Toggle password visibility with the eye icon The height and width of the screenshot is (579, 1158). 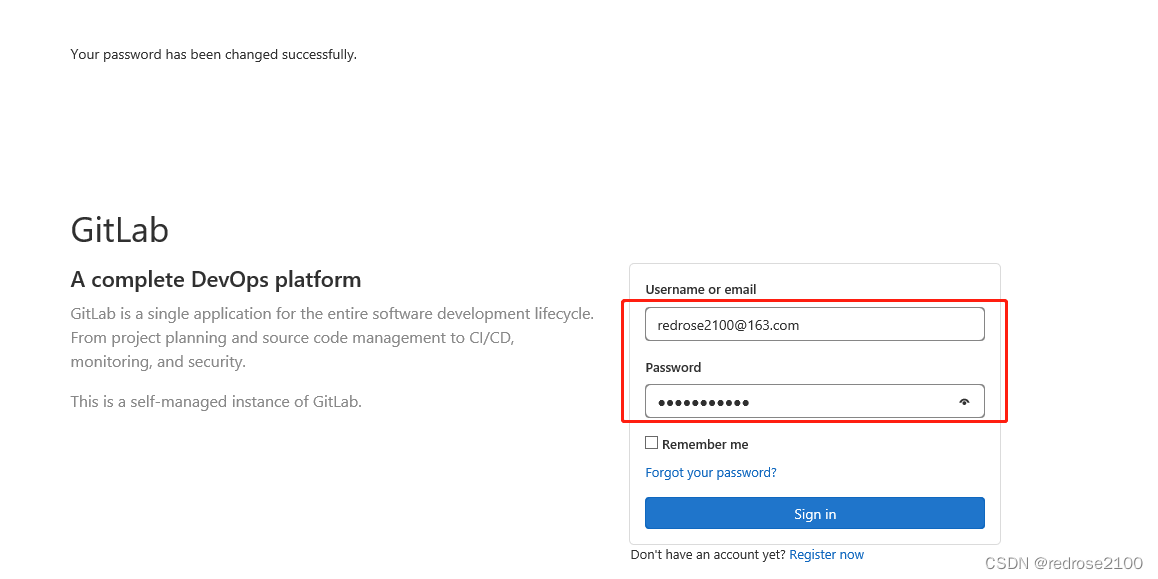pos(963,401)
